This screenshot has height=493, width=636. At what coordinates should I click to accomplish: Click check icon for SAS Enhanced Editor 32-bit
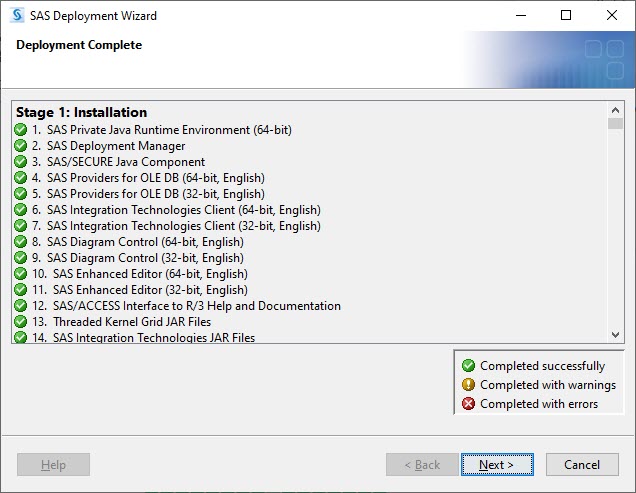pos(20,290)
